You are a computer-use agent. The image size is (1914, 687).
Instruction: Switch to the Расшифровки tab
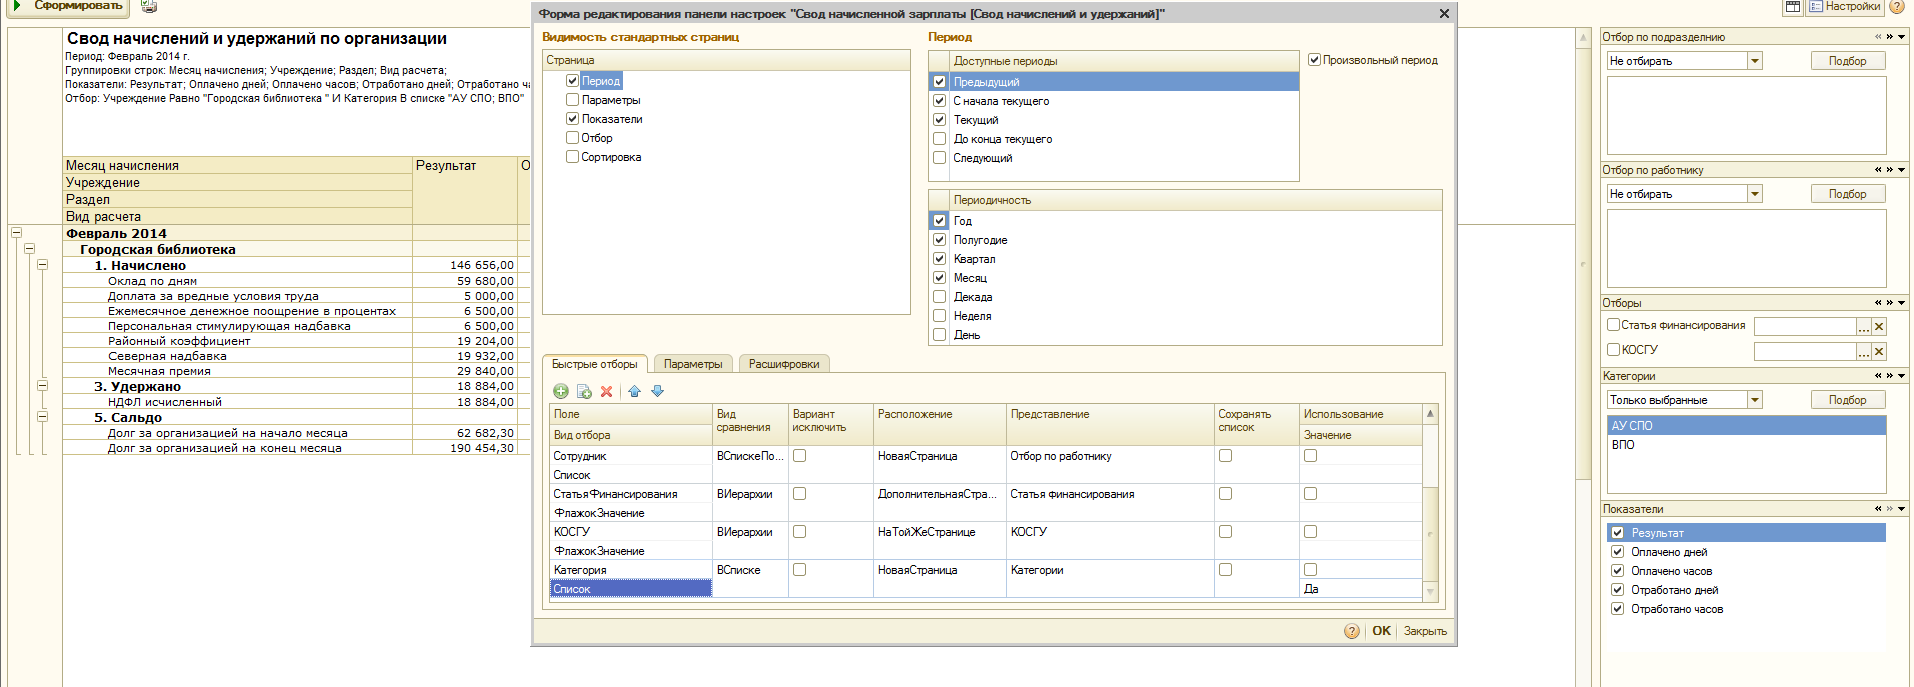click(784, 364)
